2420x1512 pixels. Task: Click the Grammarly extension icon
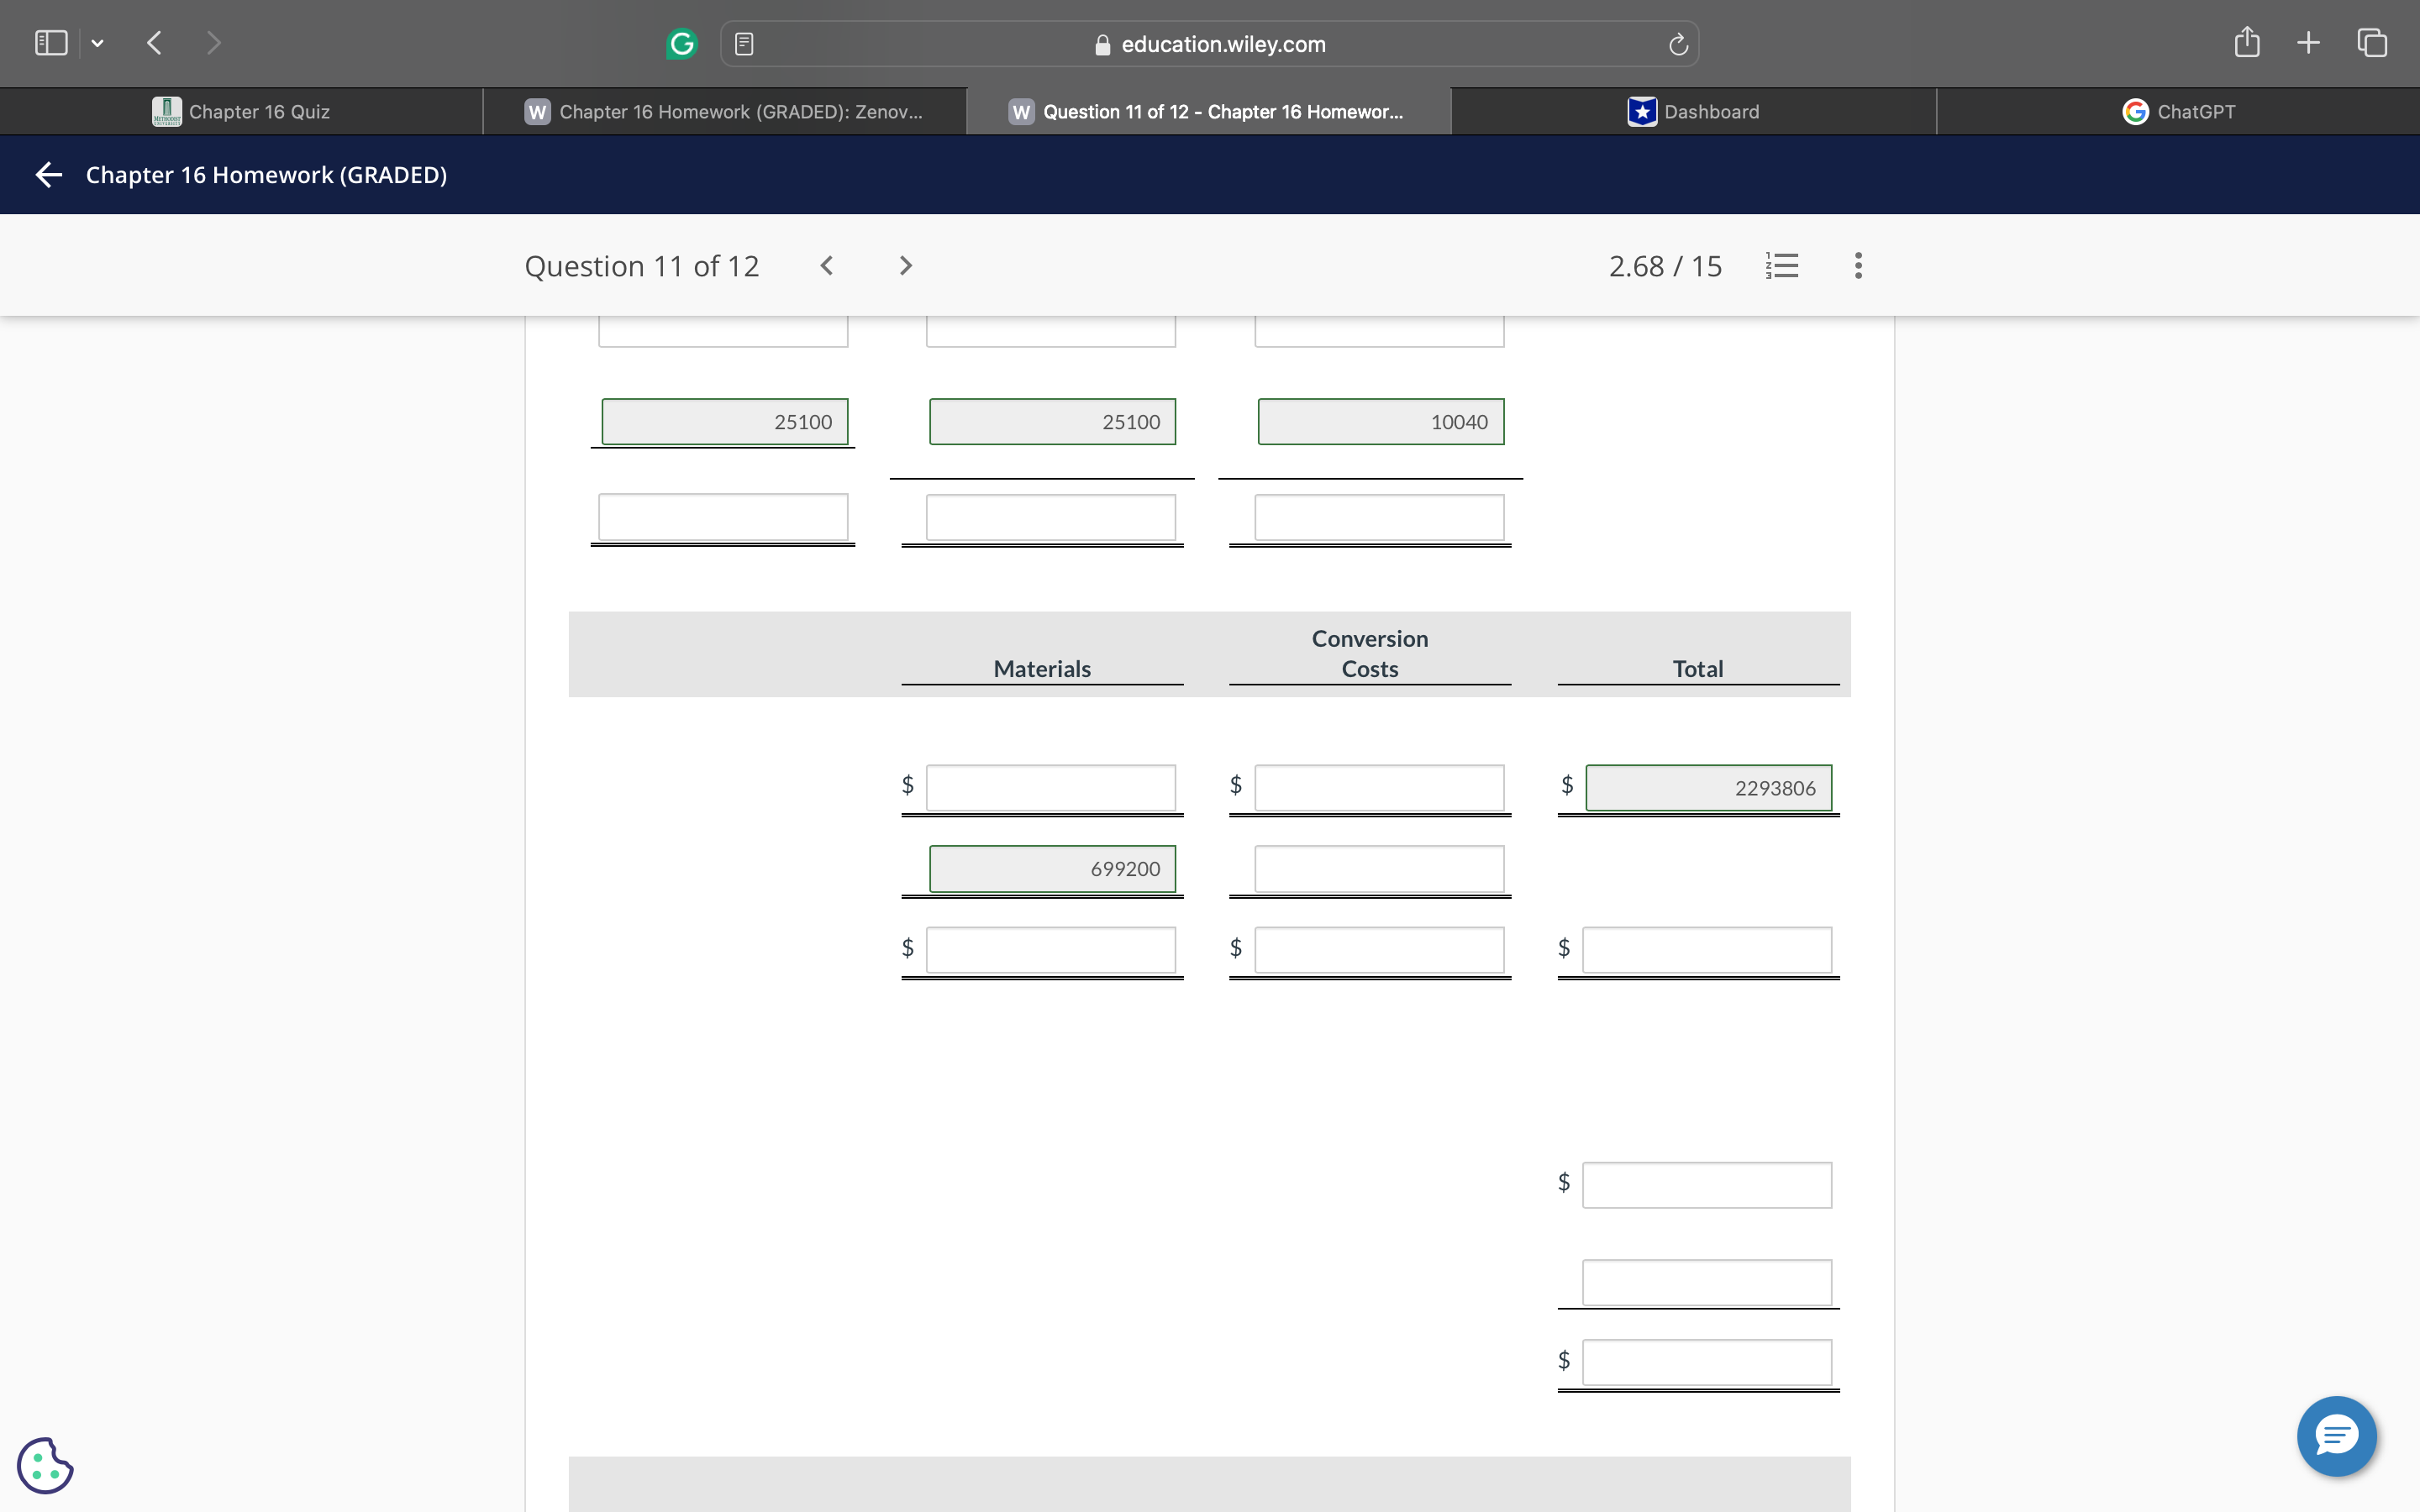(681, 44)
